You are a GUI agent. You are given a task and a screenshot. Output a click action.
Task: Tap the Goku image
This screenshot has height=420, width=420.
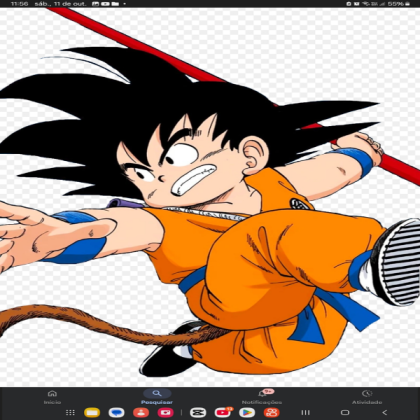pyautogui.click(x=210, y=197)
